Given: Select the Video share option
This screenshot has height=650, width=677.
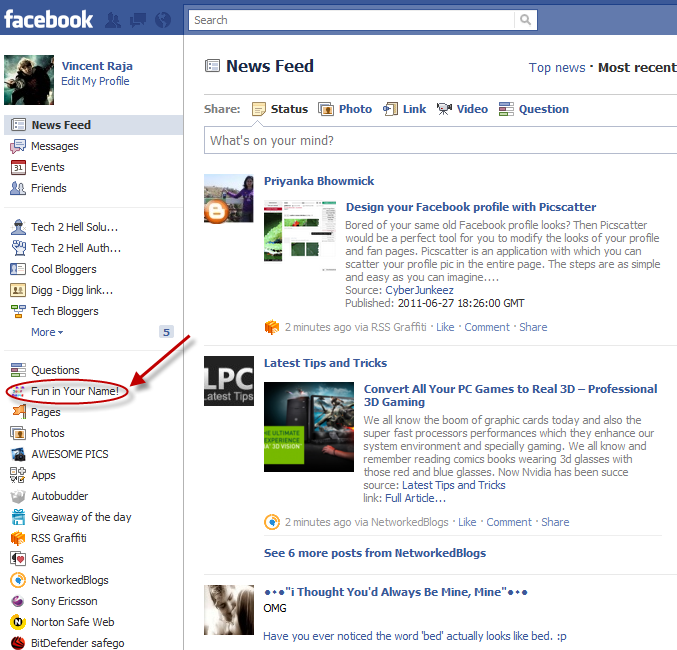Looking at the screenshot, I should point(462,109).
